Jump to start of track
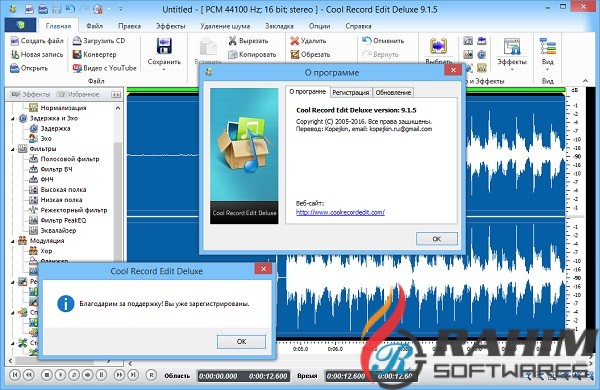600x390 pixels. pos(15,375)
